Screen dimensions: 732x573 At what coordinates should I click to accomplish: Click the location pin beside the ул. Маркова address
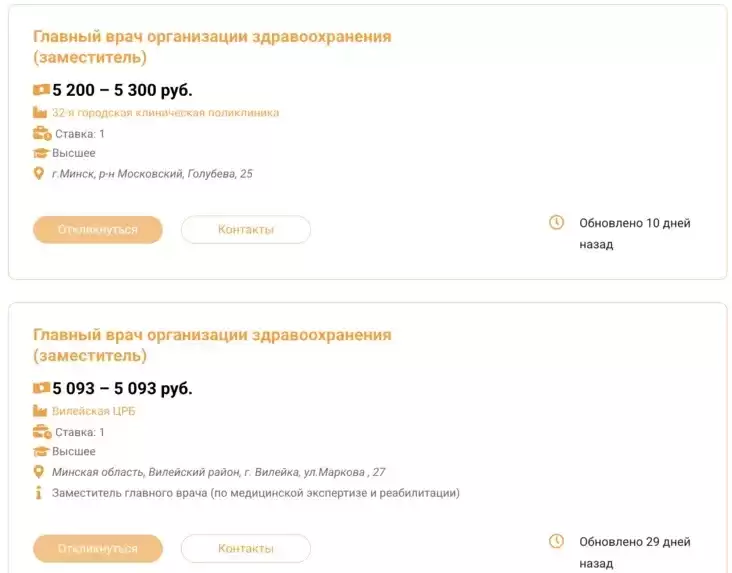point(40,472)
